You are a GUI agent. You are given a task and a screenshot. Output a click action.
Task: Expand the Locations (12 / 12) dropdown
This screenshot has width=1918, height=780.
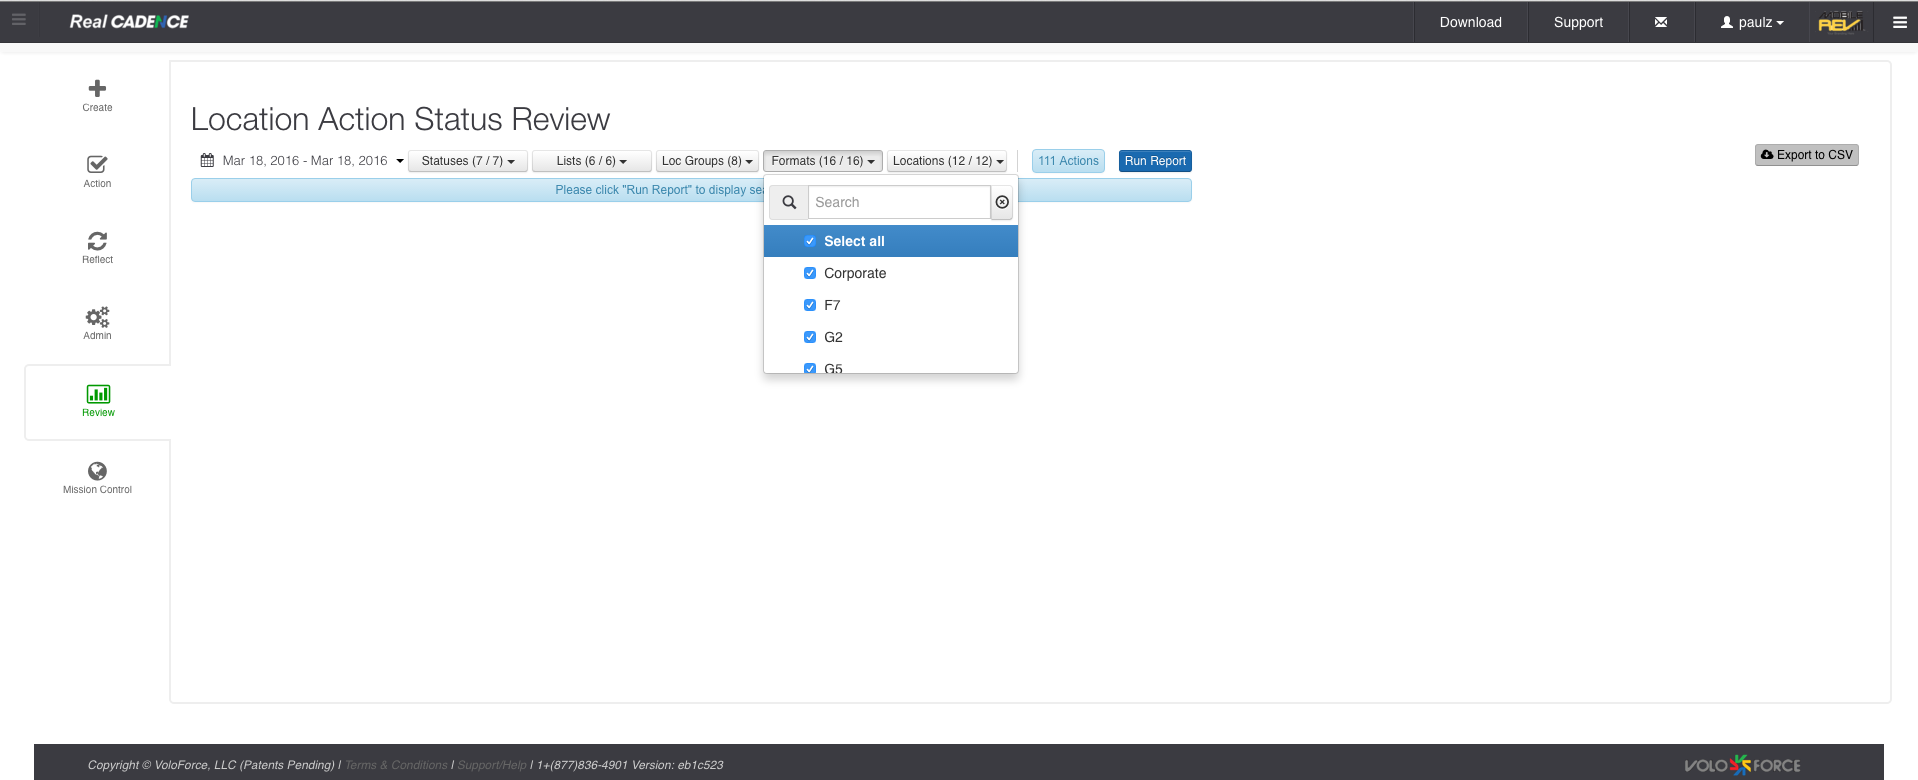947,161
